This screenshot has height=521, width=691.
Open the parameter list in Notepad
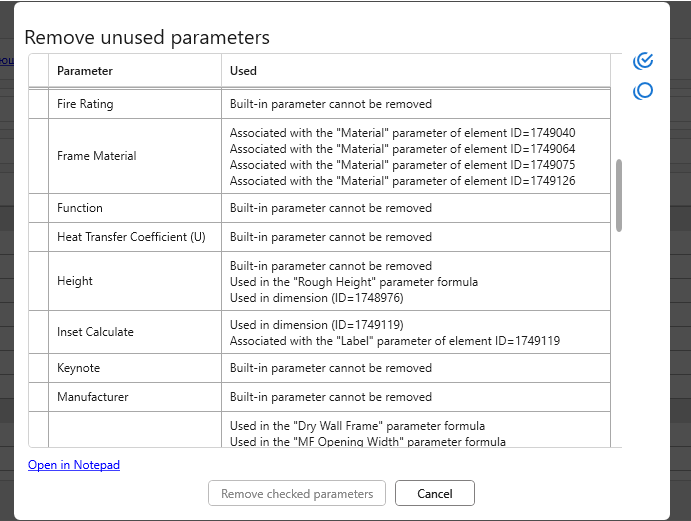[x=74, y=465]
